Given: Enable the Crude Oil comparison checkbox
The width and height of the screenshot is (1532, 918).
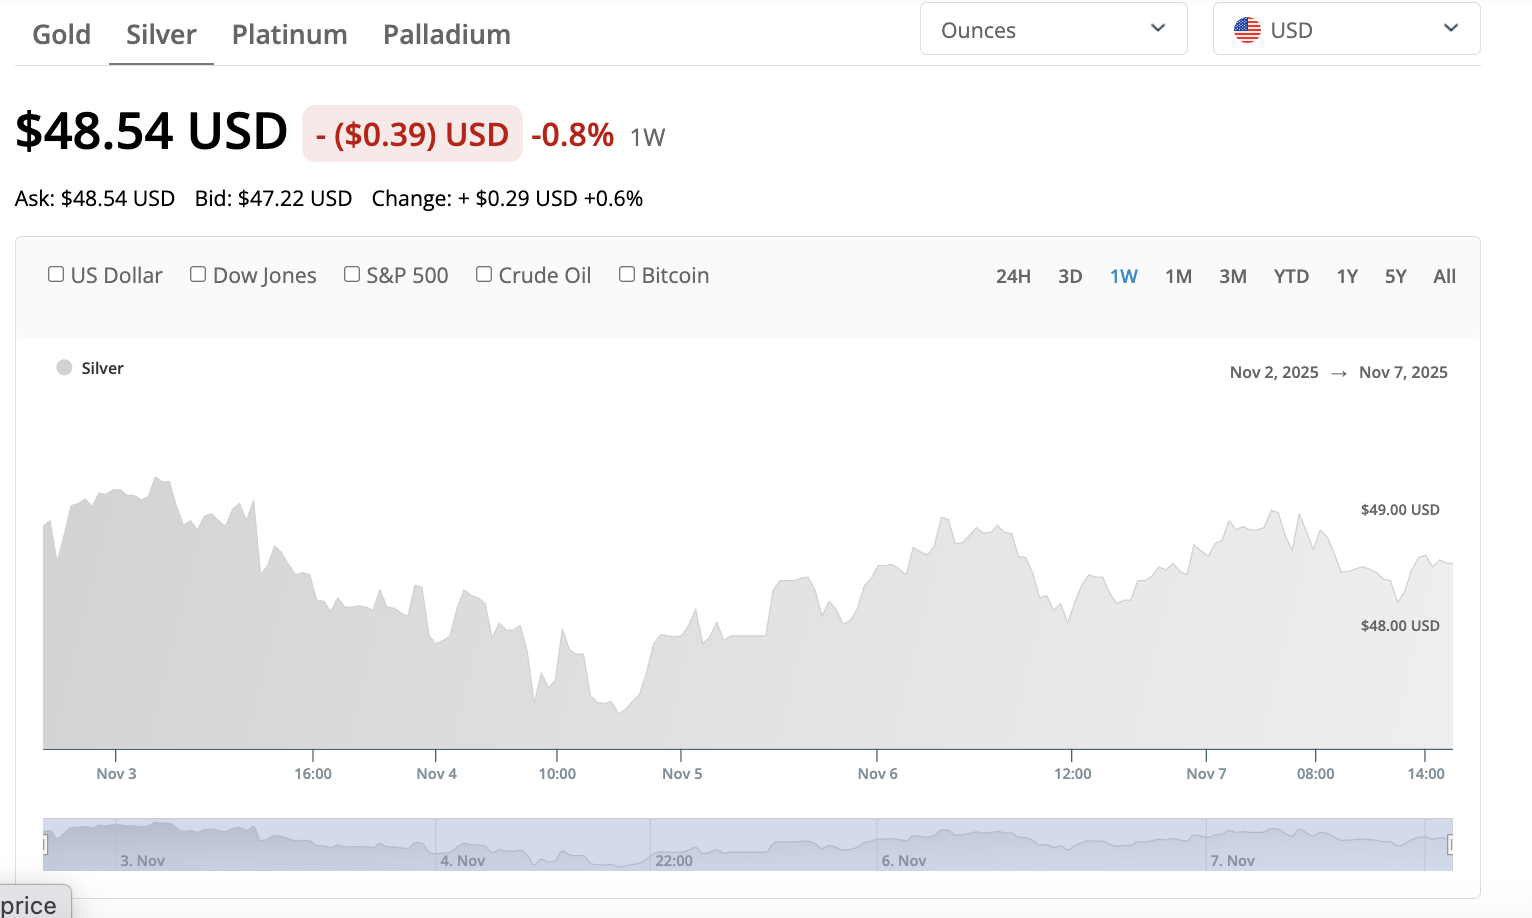Looking at the screenshot, I should [x=484, y=274].
